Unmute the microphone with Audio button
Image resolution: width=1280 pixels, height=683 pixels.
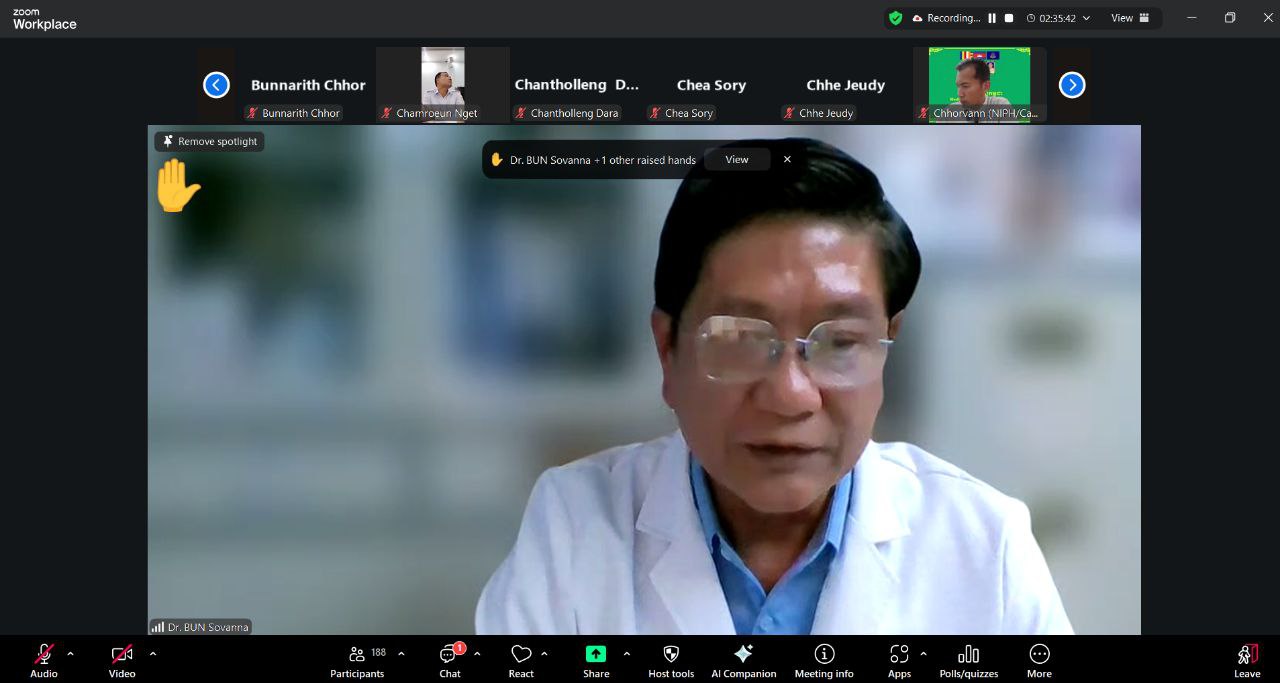tap(44, 660)
